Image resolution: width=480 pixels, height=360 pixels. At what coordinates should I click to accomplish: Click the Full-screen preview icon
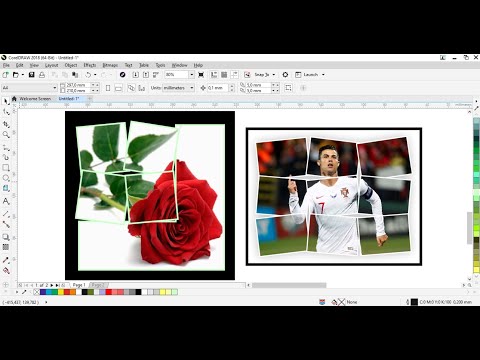click(x=201, y=75)
